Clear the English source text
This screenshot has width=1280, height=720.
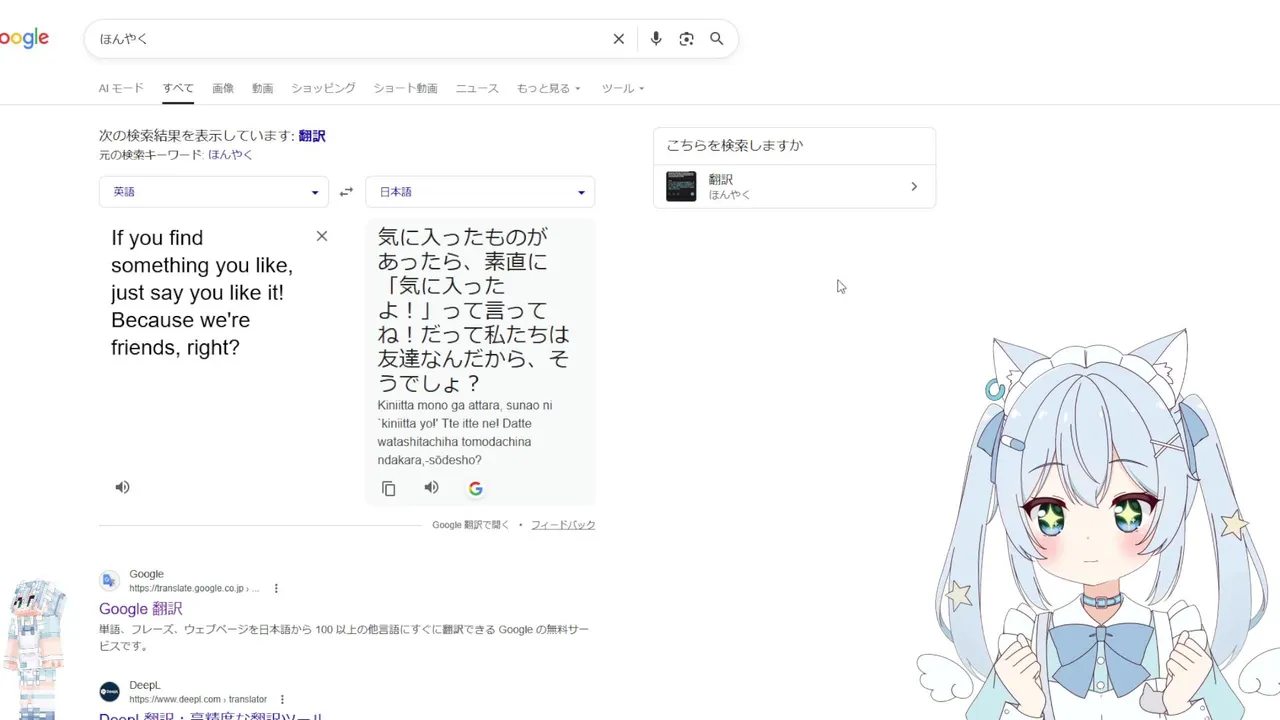click(x=322, y=236)
